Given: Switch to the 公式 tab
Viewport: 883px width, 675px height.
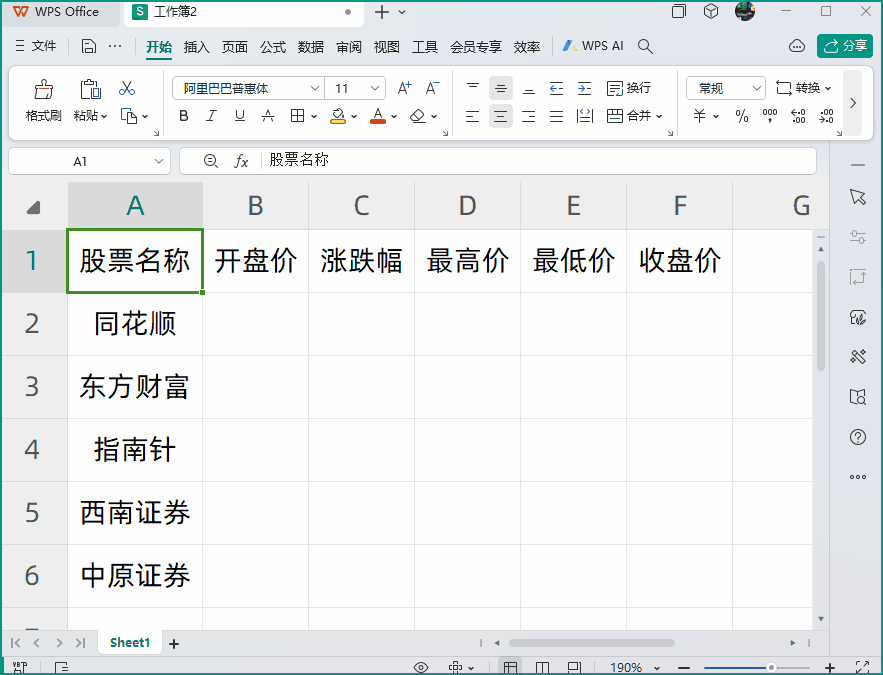Looking at the screenshot, I should [273, 47].
